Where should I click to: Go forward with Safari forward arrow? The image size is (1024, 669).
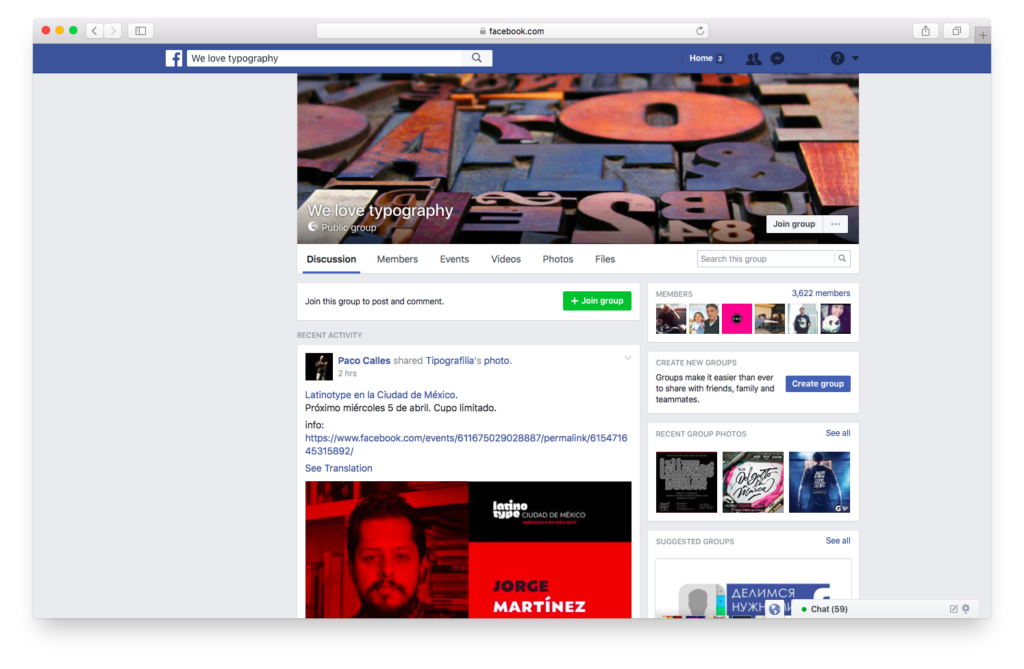pos(113,31)
